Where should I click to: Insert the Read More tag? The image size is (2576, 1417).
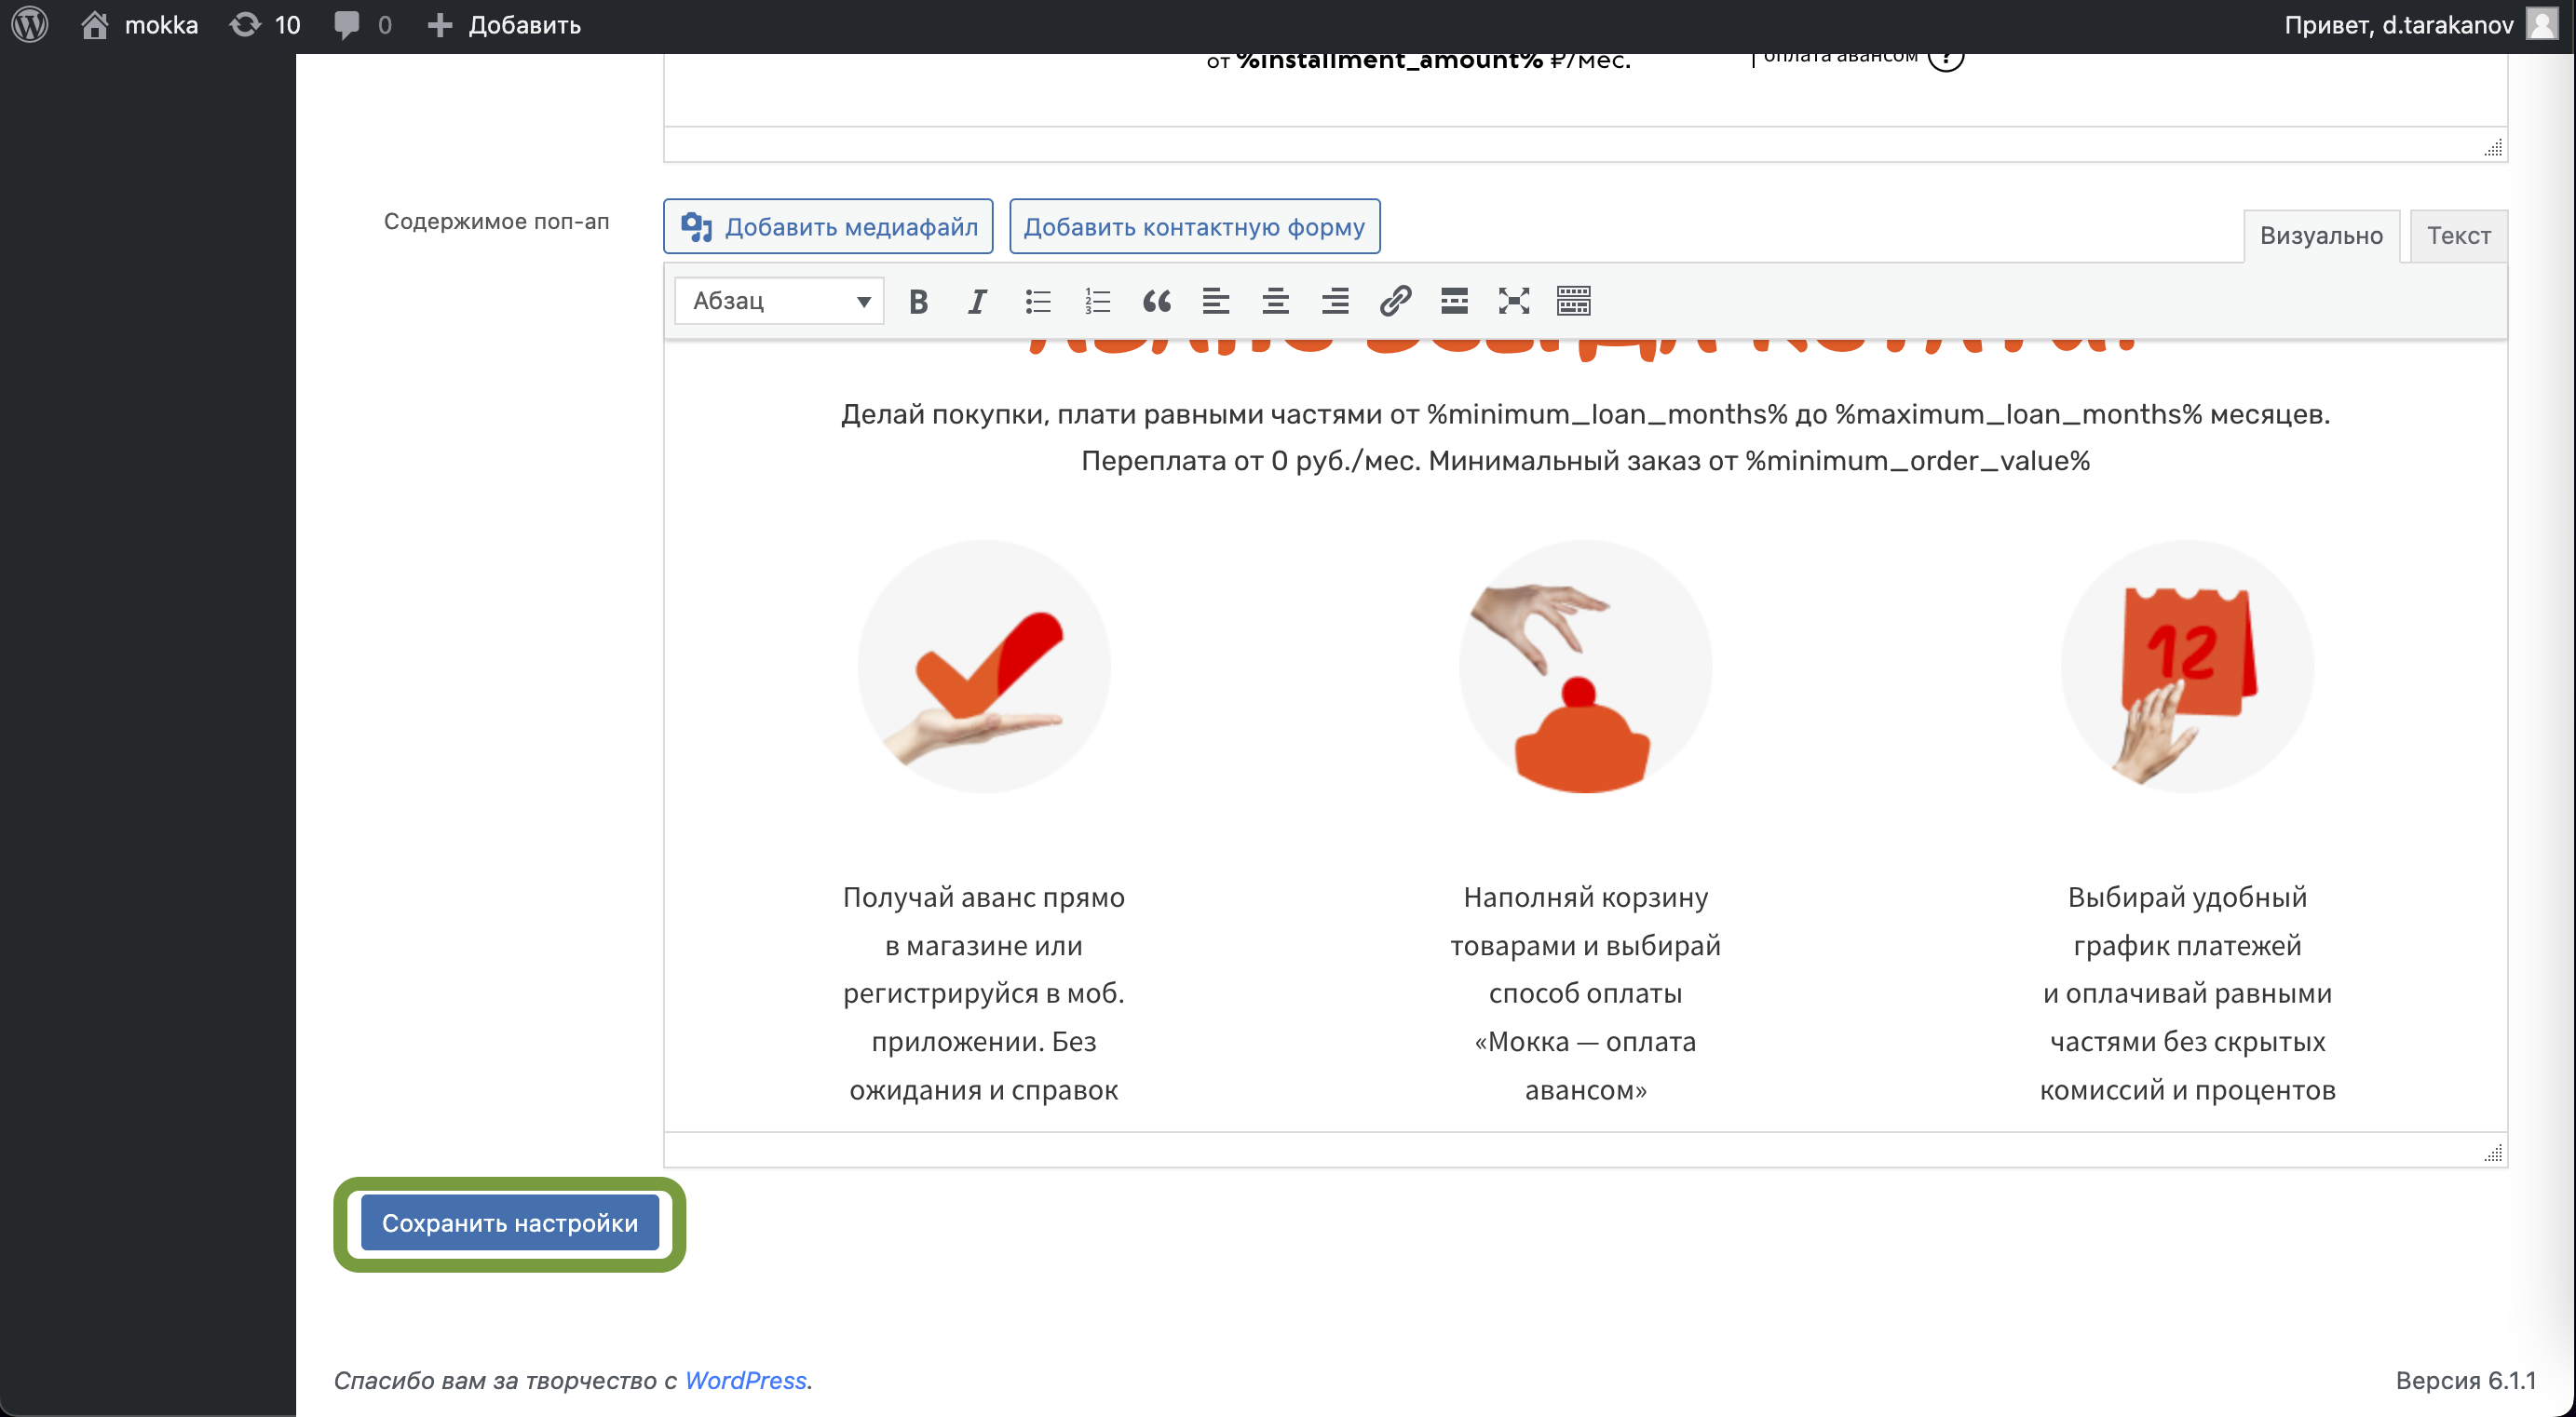point(1455,301)
